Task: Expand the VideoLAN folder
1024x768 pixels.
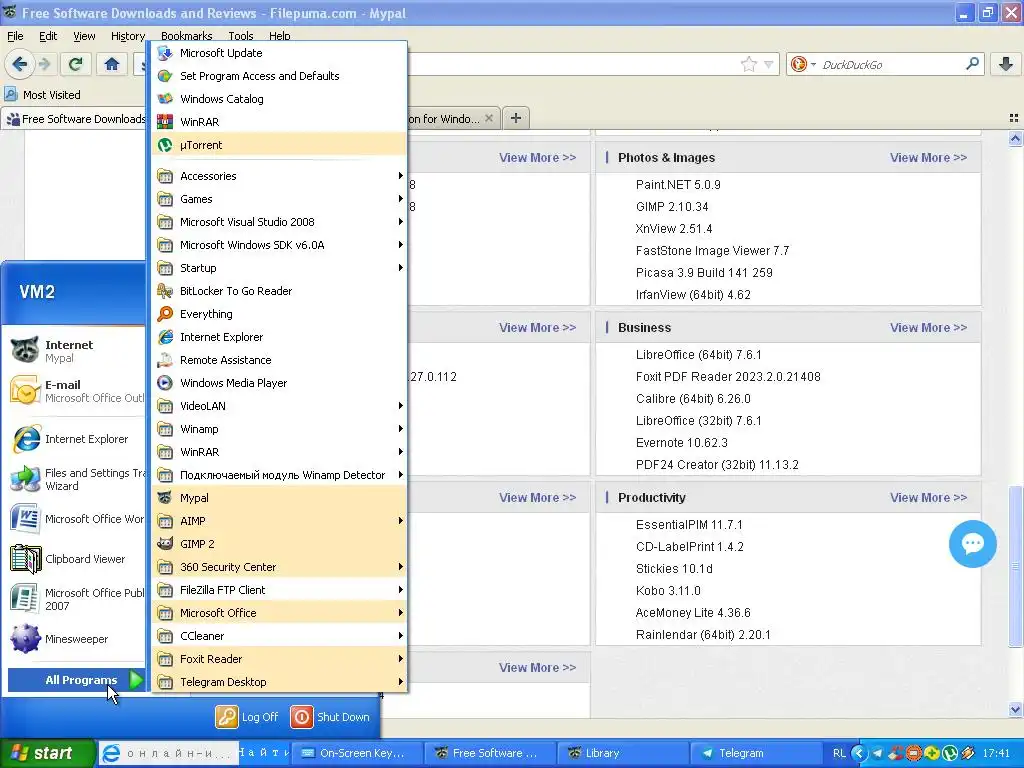Action: click(x=280, y=406)
